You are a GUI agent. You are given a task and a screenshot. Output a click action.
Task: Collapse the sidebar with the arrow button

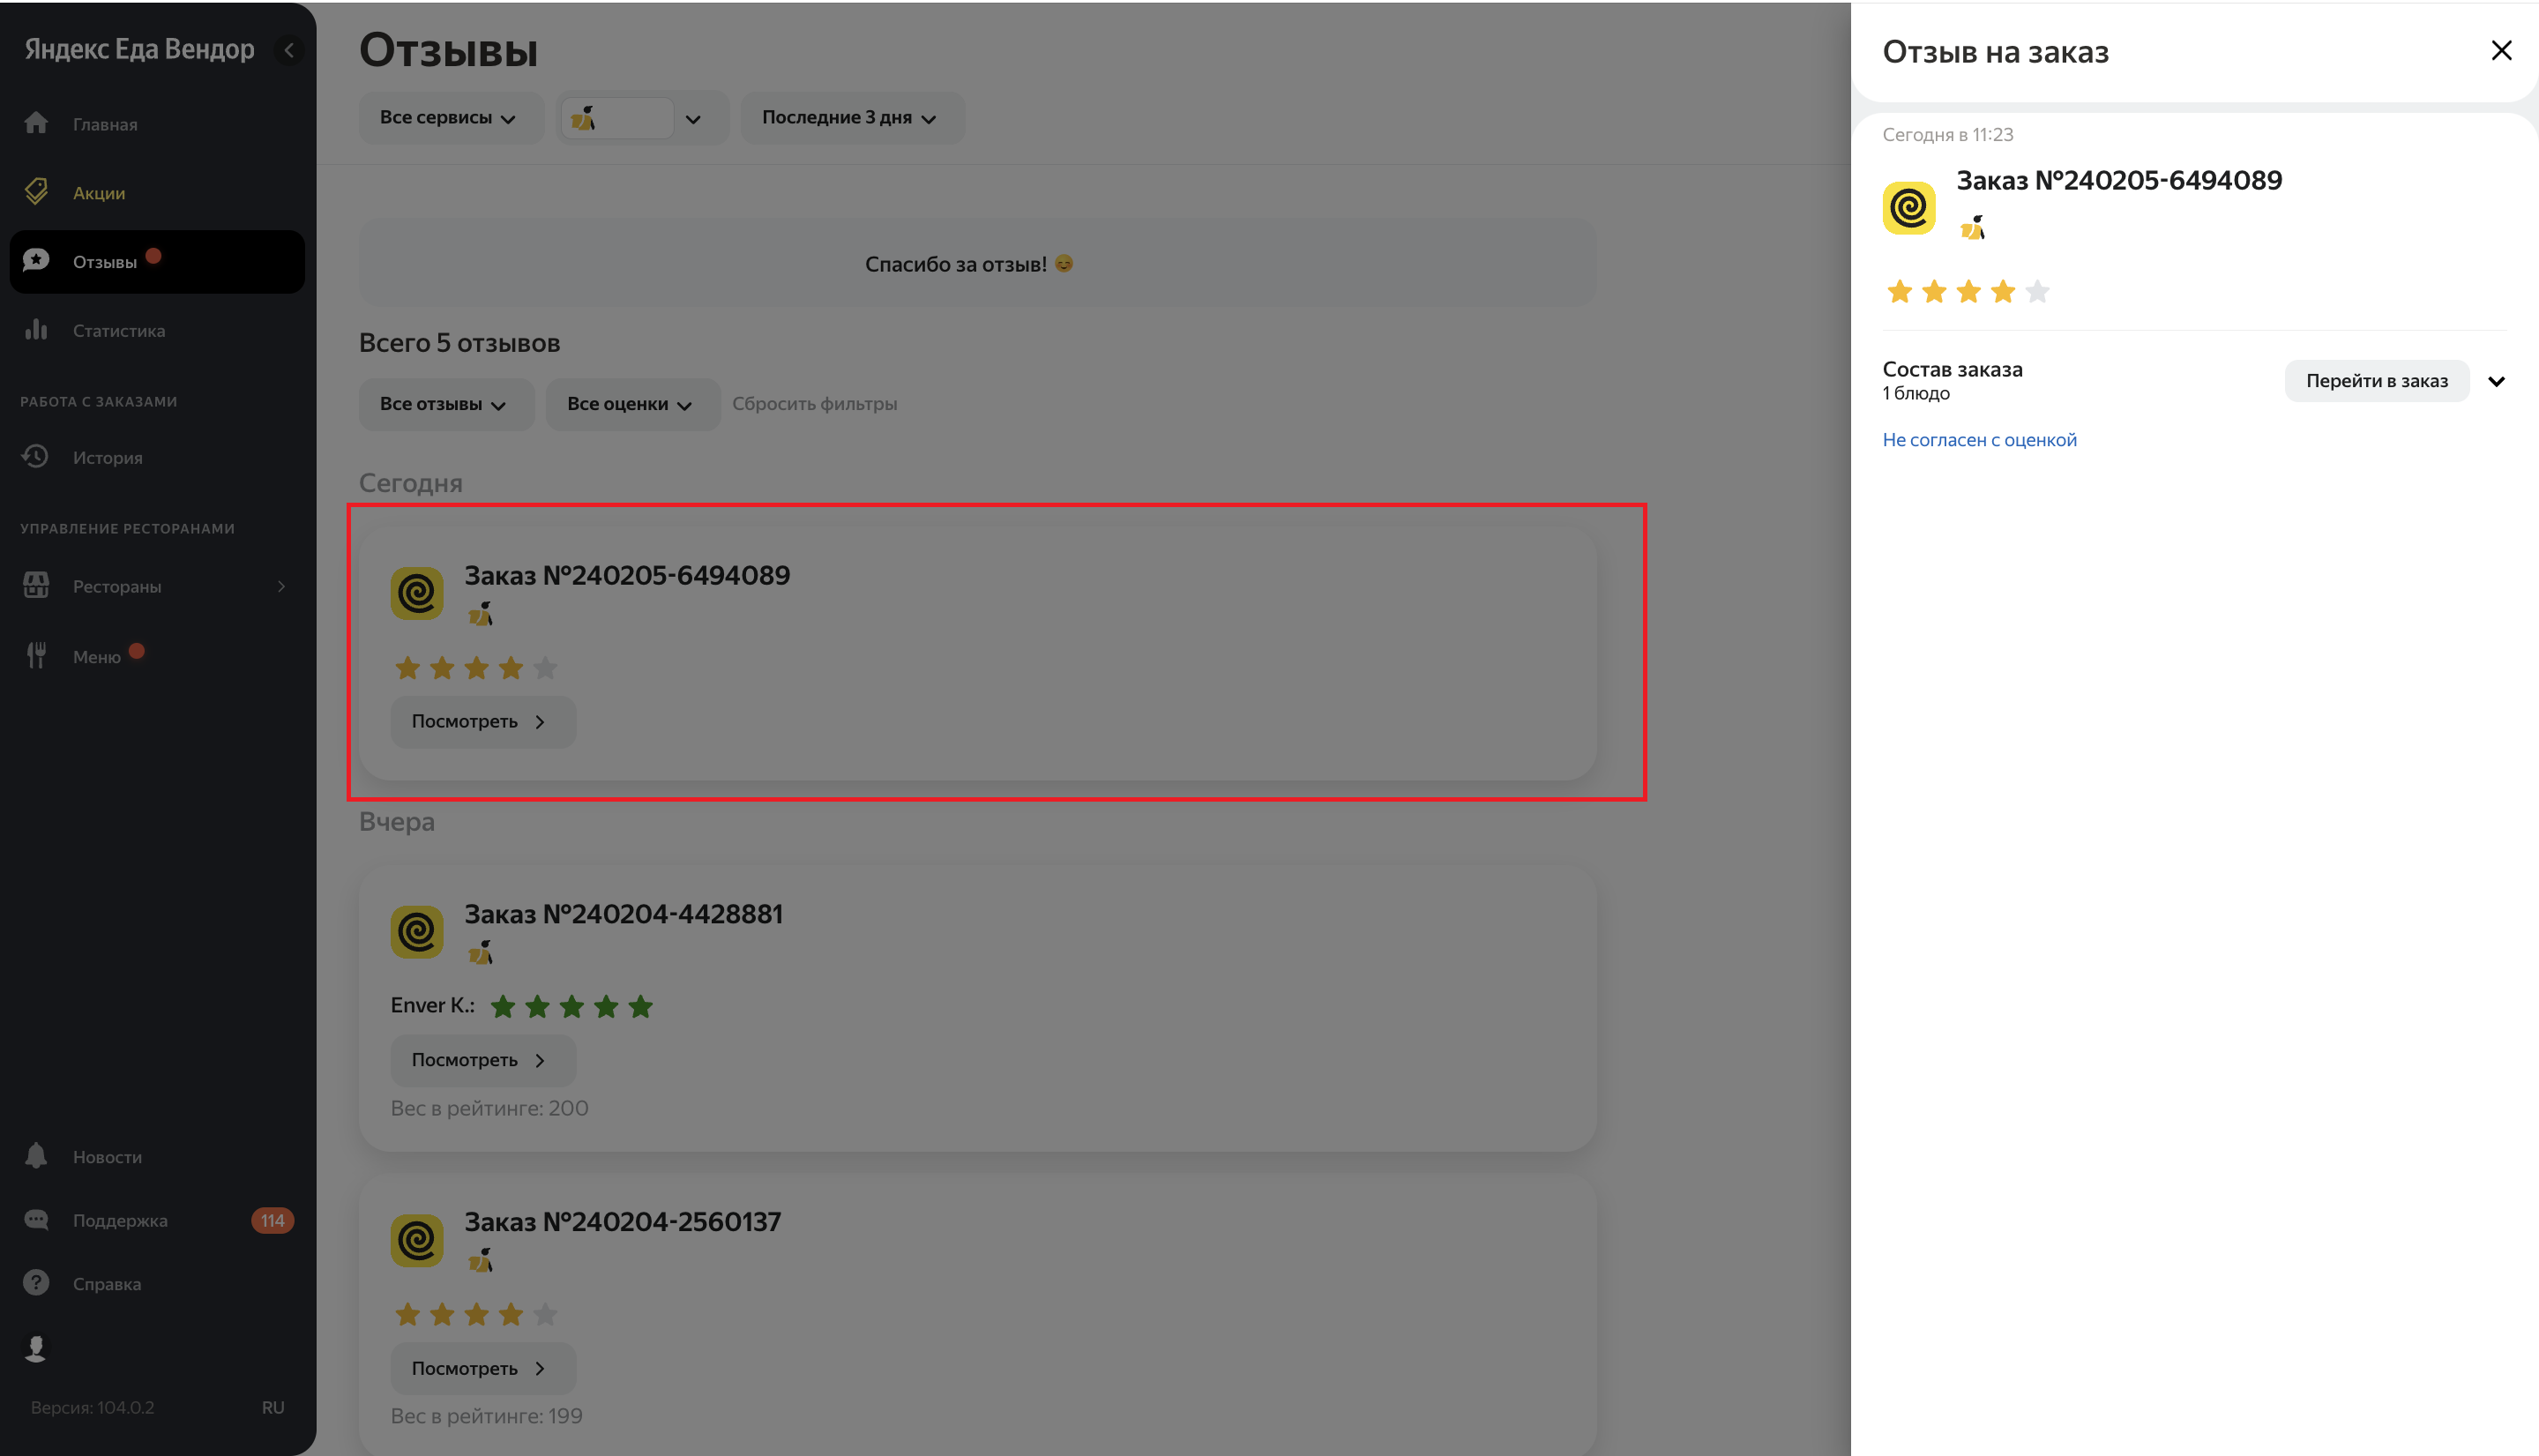pyautogui.click(x=289, y=50)
